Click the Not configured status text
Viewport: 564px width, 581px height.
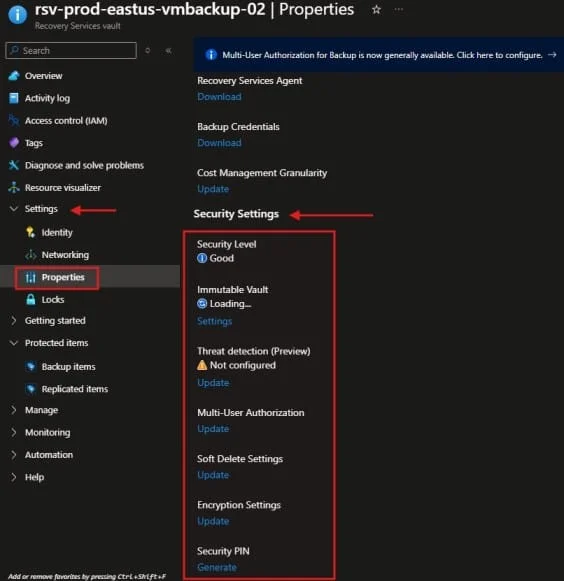pos(243,365)
